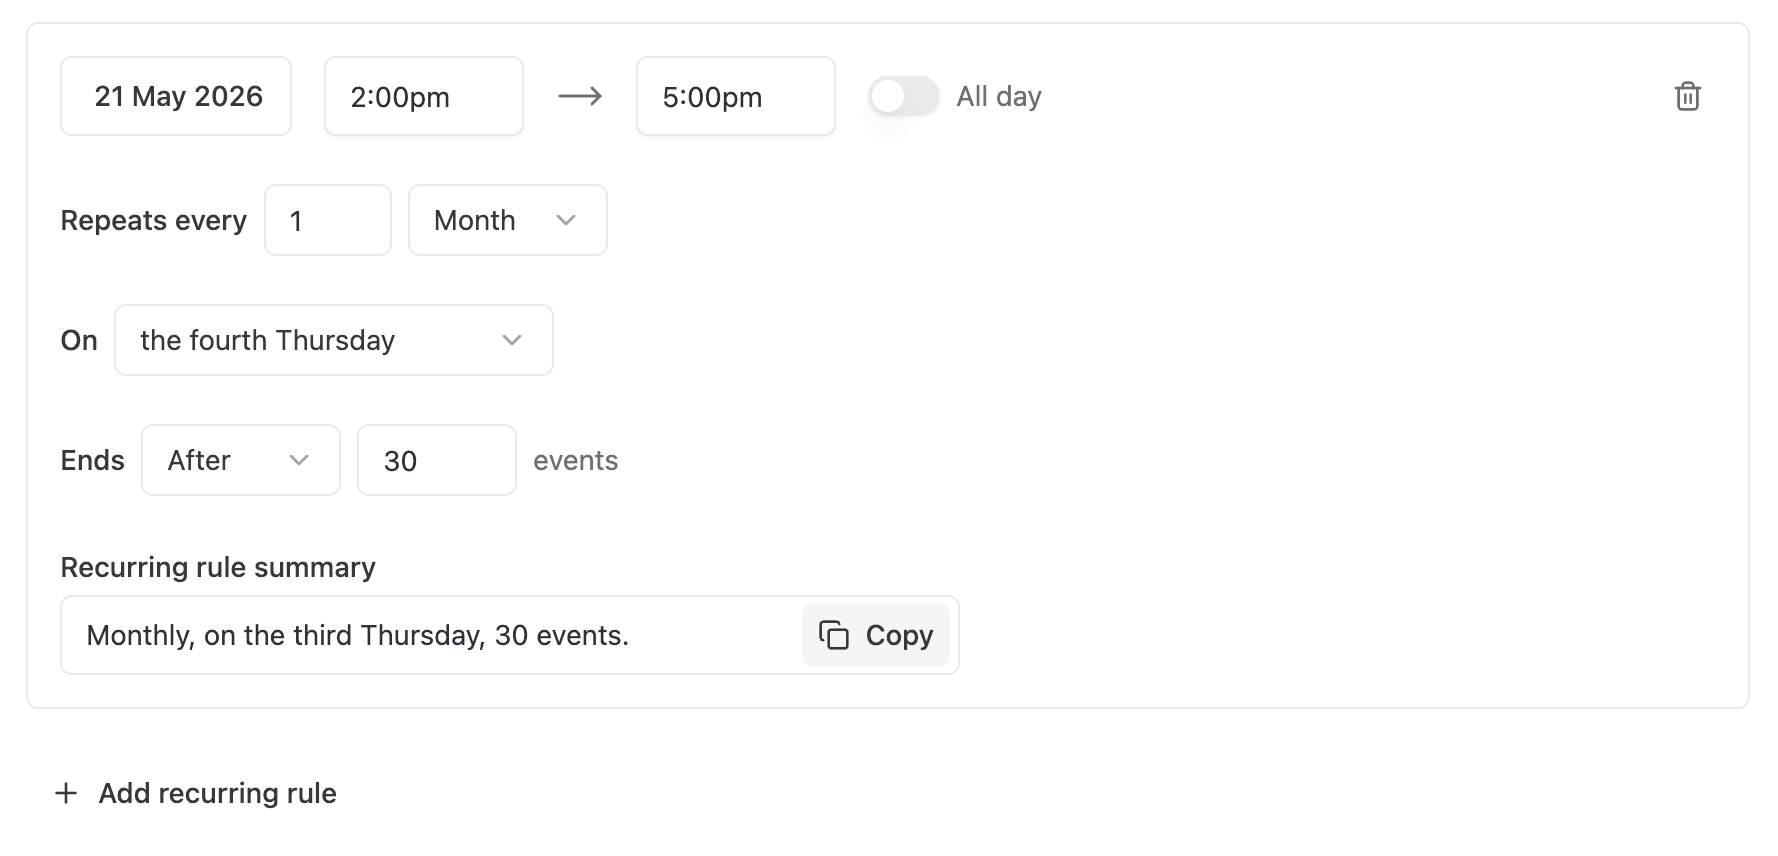Click the recurring rule summary text

[358, 635]
